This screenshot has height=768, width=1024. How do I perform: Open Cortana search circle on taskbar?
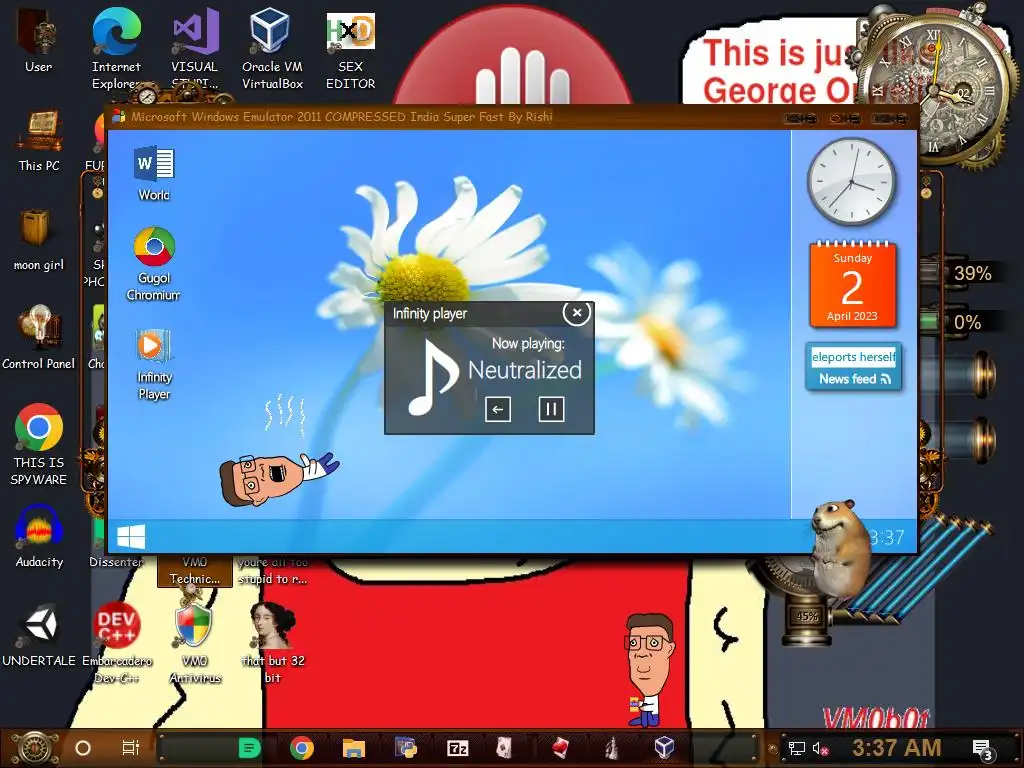coord(83,748)
